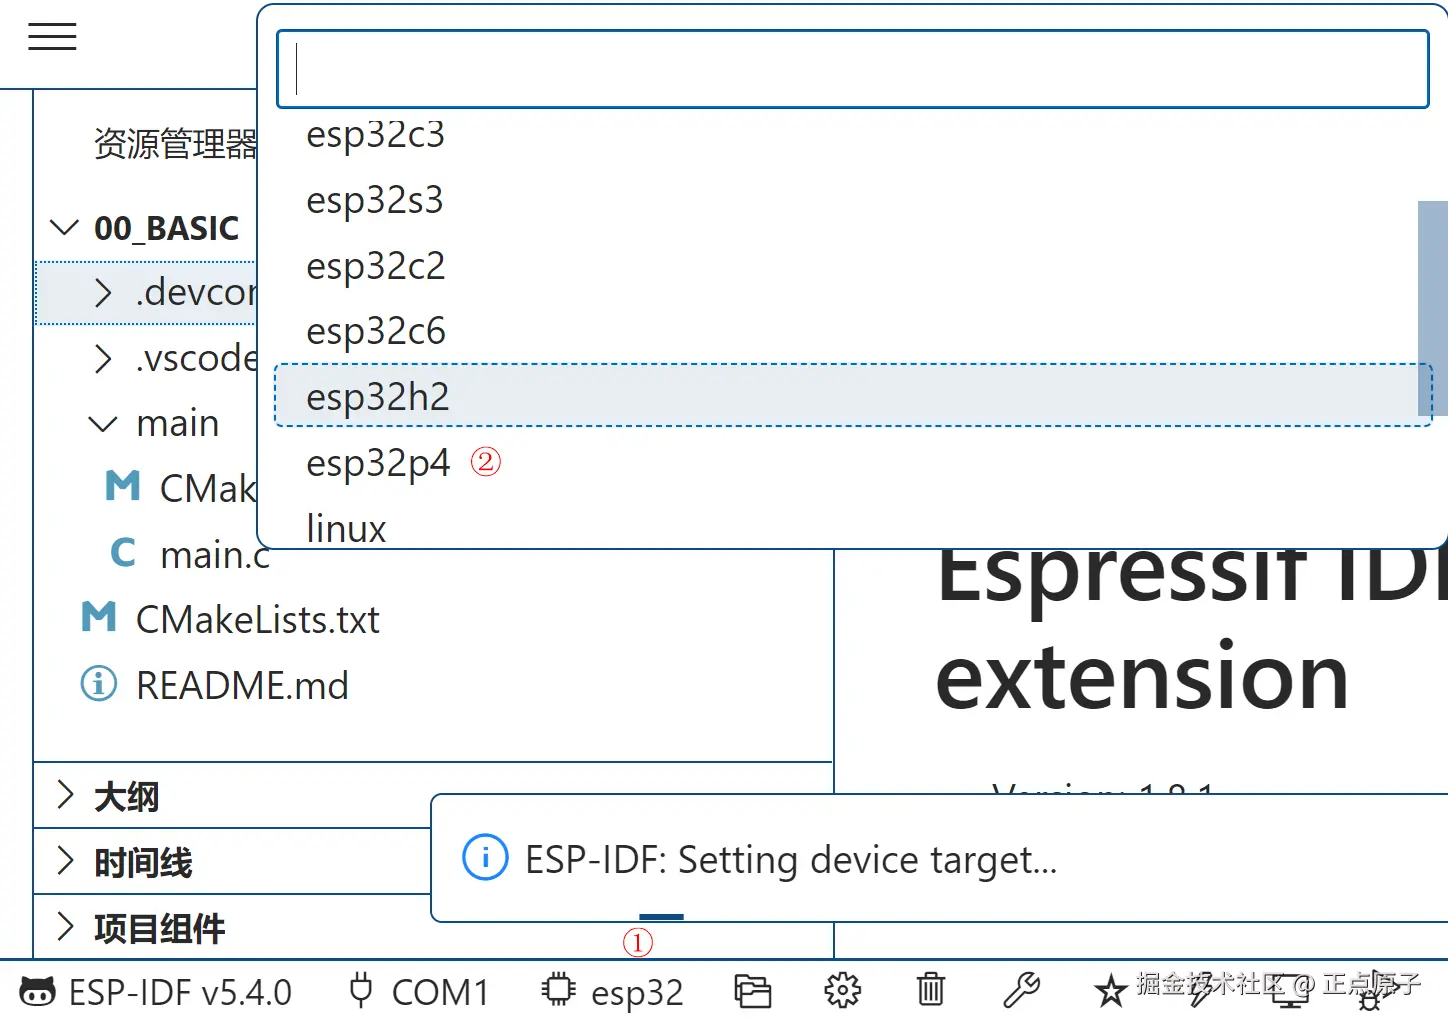Select COM1 serial port in status bar

point(418,992)
